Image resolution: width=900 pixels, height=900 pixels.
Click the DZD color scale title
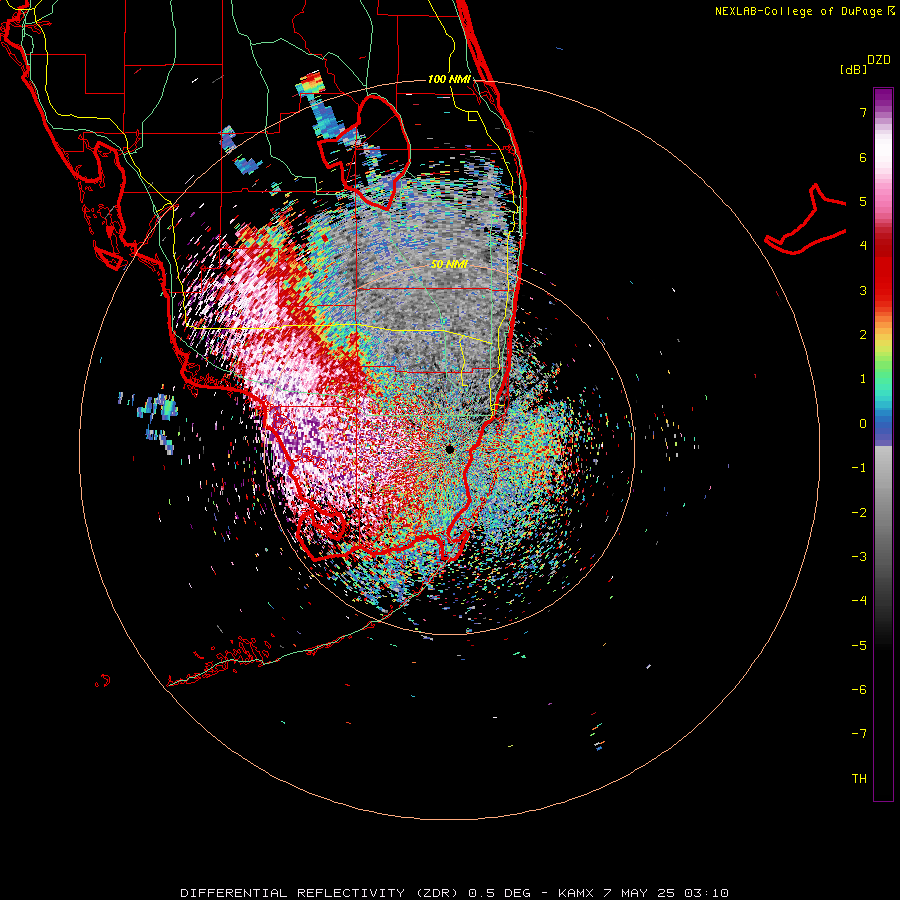[879, 60]
